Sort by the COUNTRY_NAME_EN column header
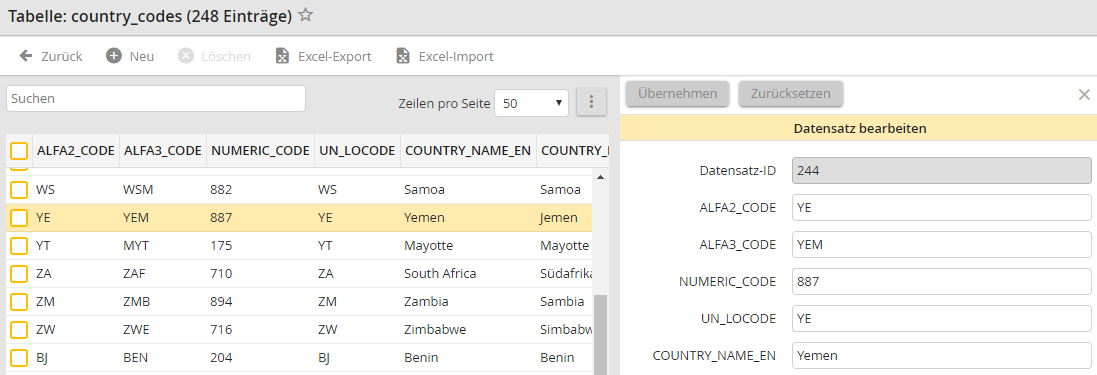This screenshot has height=375, width=1097. click(468, 150)
